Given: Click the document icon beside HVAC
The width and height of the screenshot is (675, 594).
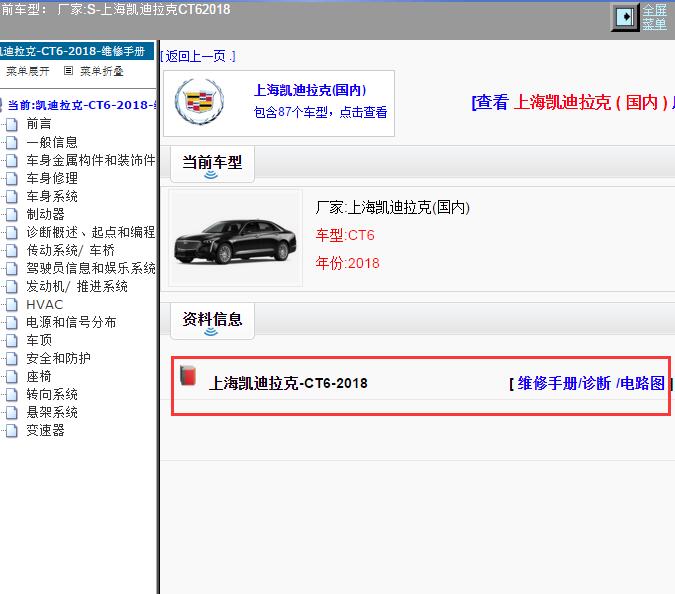Looking at the screenshot, I should click(x=12, y=305).
